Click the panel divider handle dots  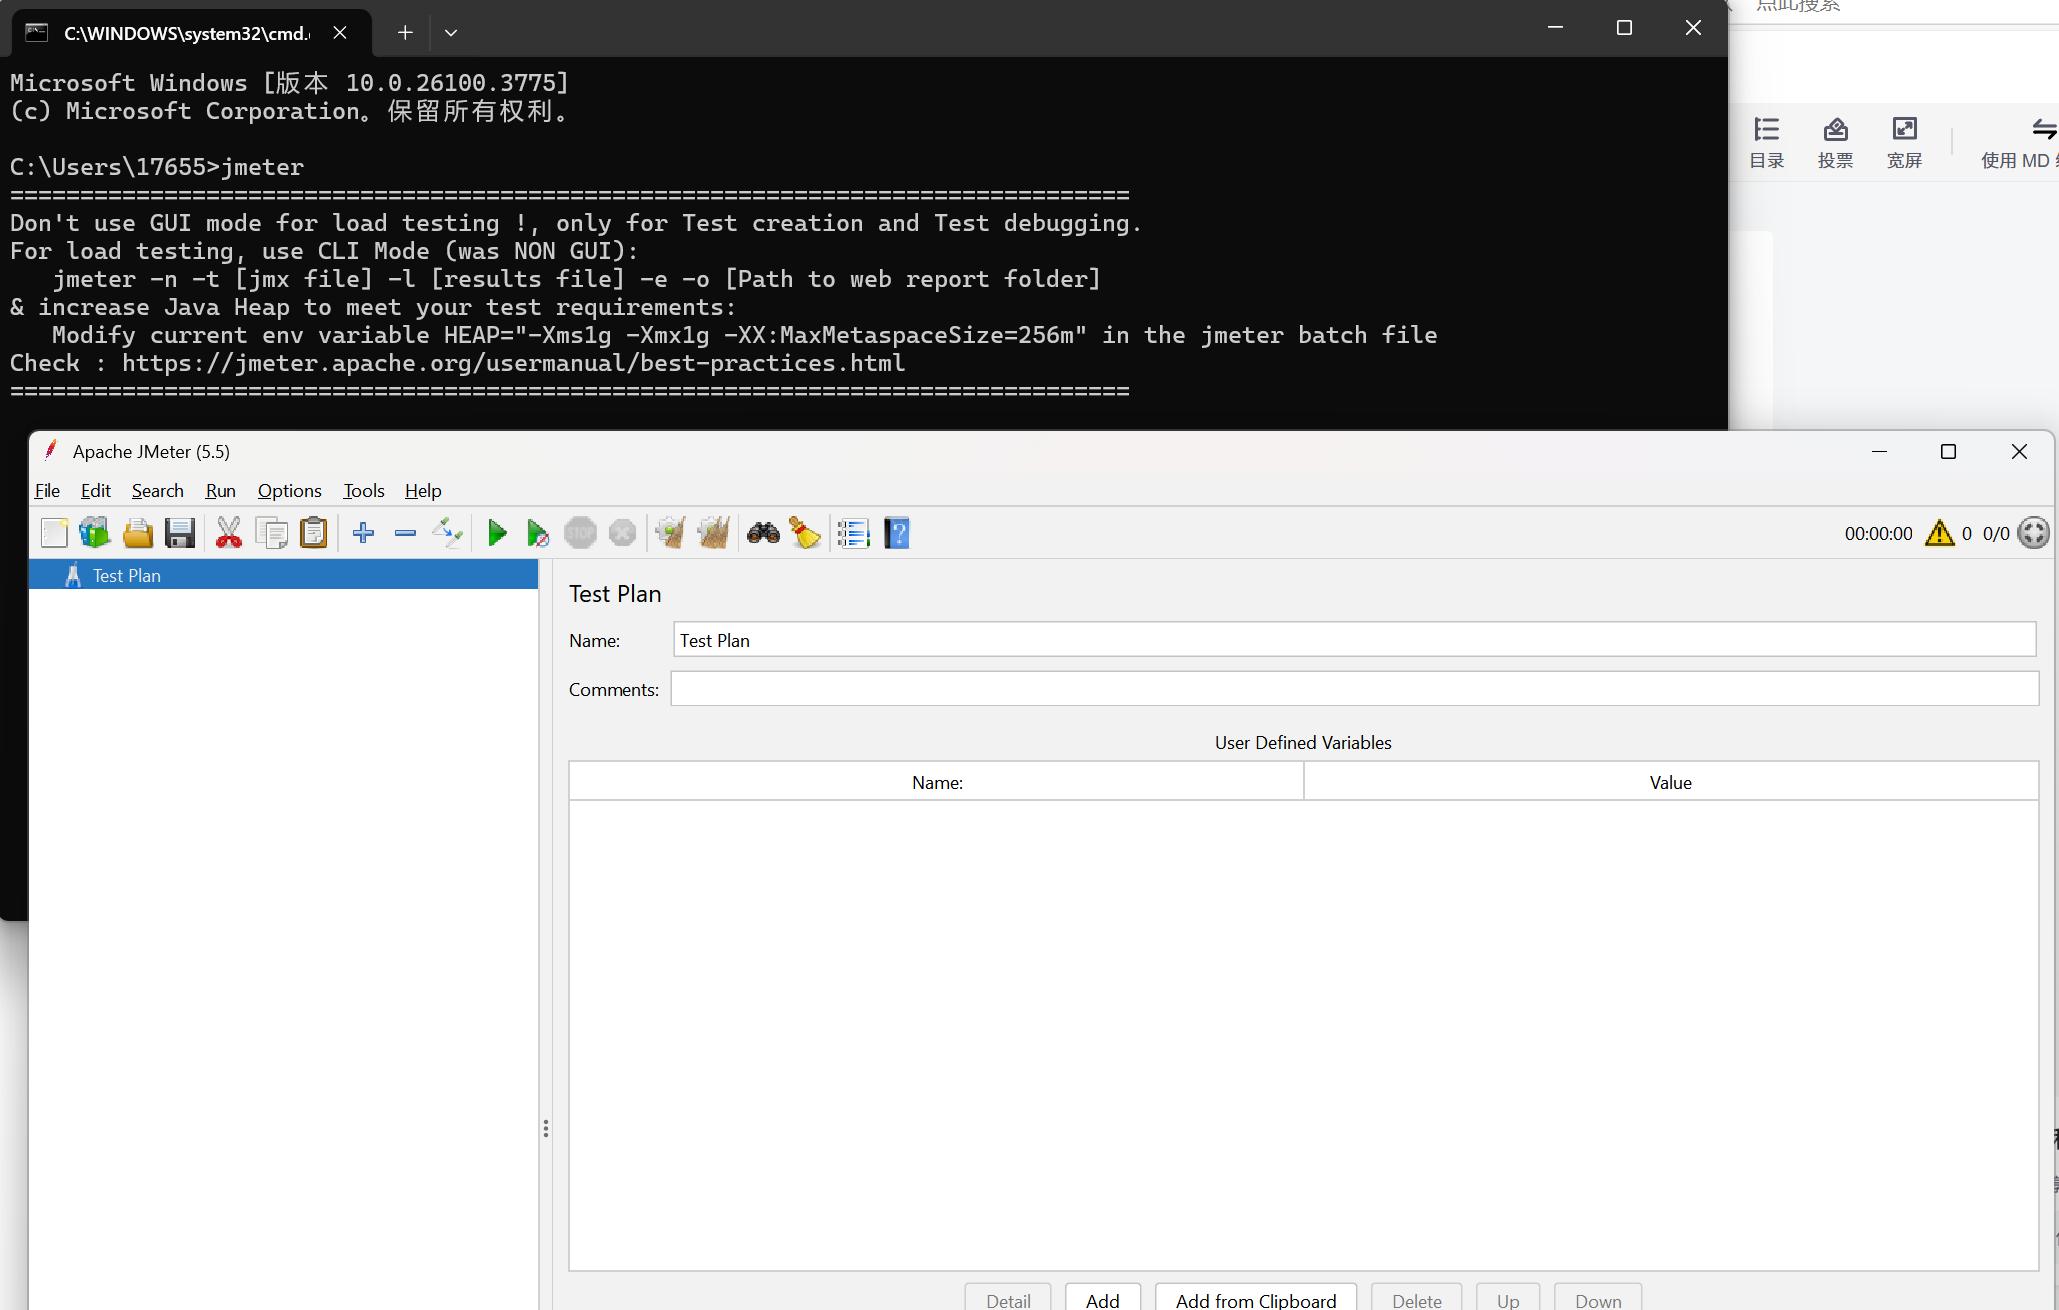(545, 1128)
